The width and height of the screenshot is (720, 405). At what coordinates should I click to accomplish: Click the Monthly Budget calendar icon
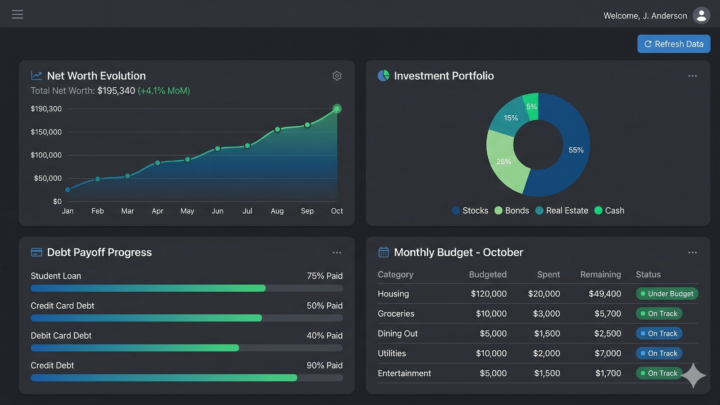383,253
